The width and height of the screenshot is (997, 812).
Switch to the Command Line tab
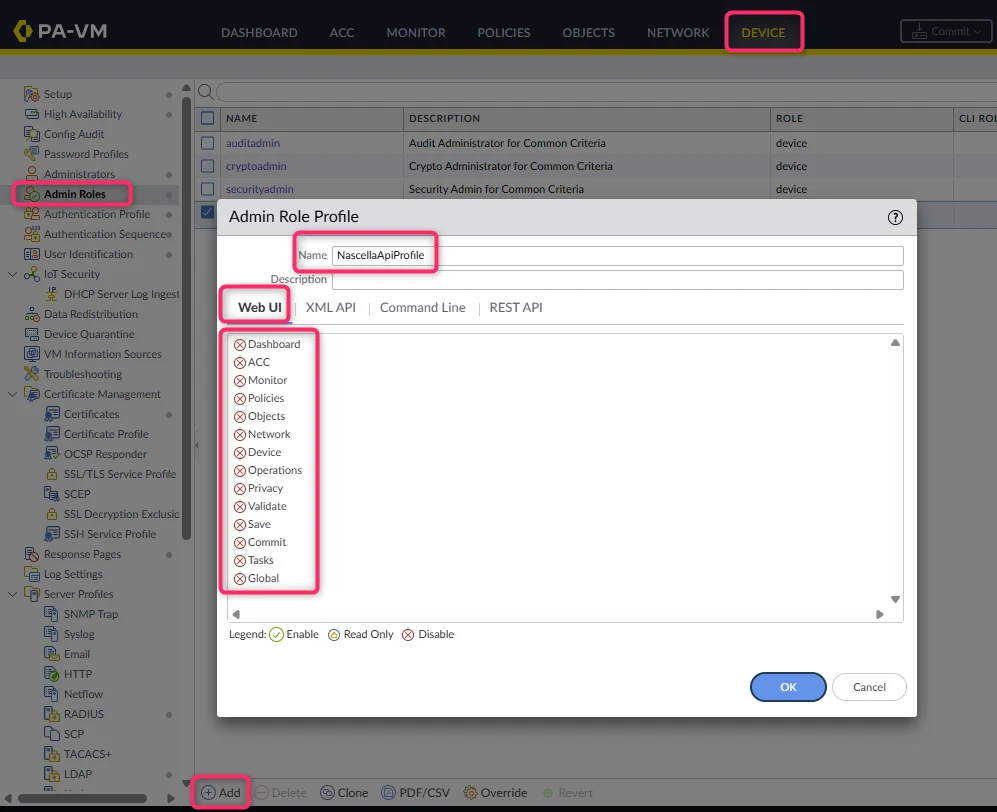point(423,308)
